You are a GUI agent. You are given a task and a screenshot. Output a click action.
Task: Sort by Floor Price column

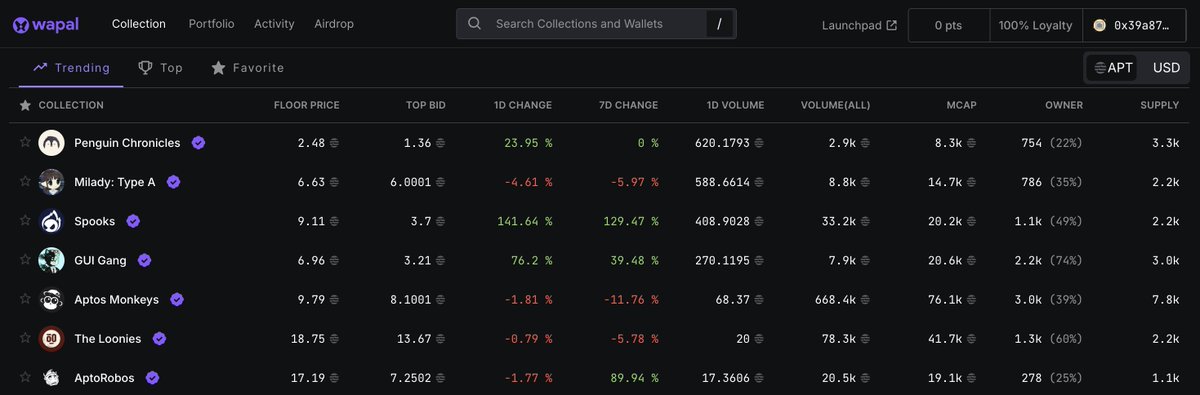[306, 105]
